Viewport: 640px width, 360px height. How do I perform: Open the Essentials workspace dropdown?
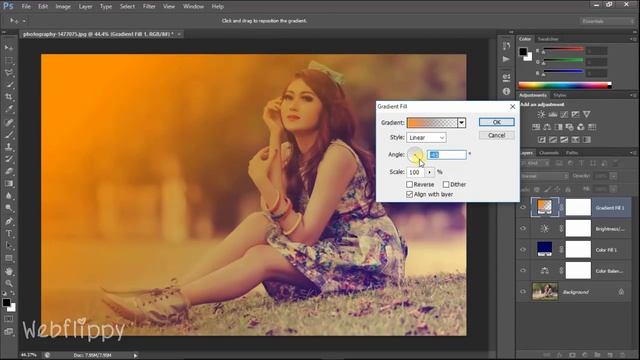(x=607, y=21)
